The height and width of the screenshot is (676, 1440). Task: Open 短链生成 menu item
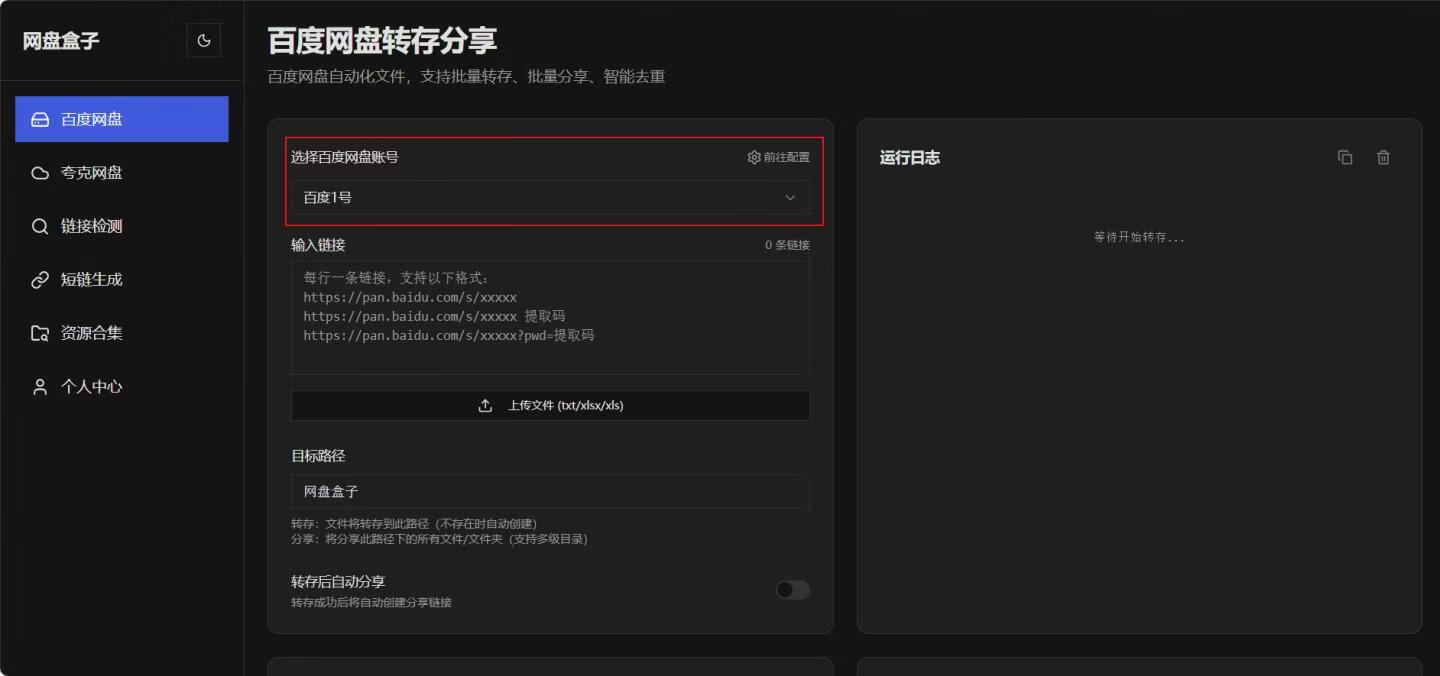[122, 280]
